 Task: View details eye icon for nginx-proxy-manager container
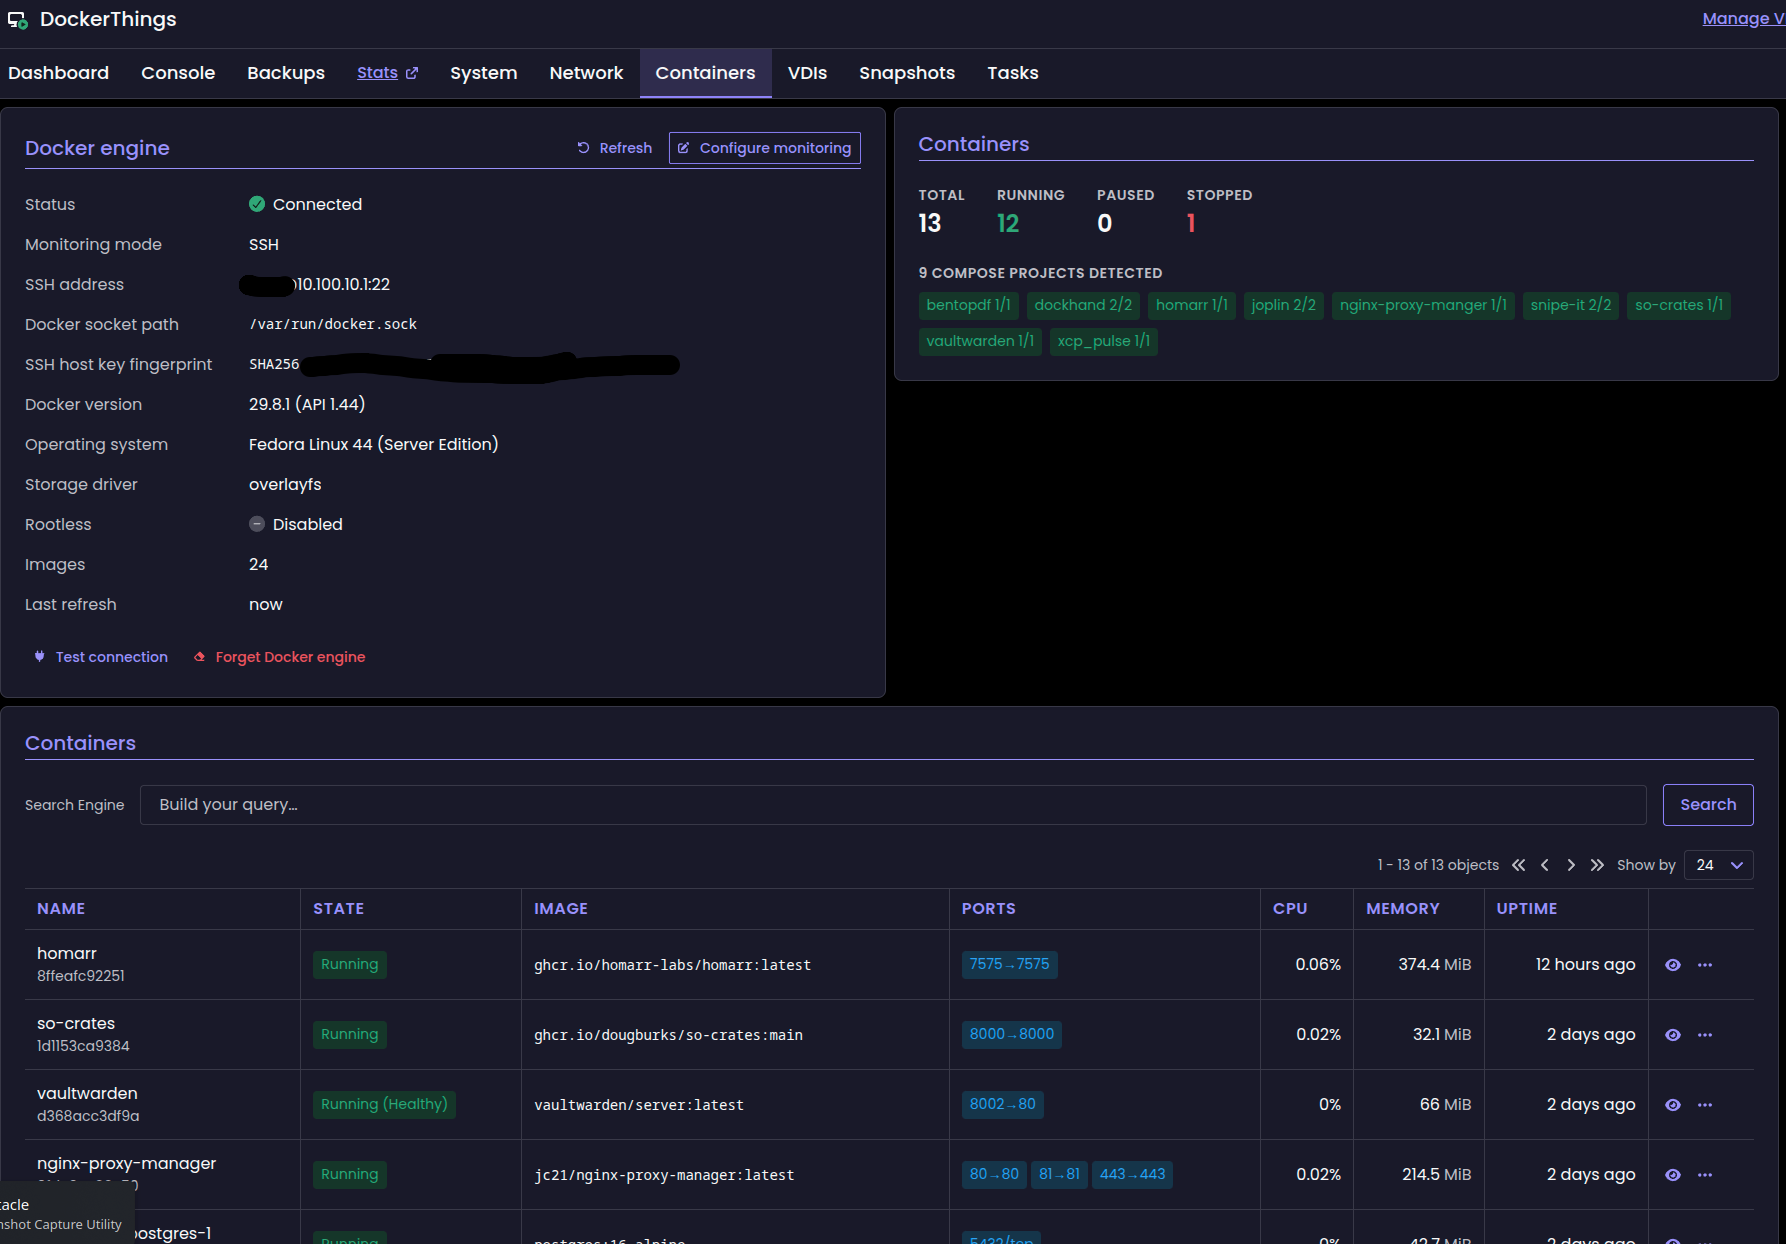(1672, 1175)
